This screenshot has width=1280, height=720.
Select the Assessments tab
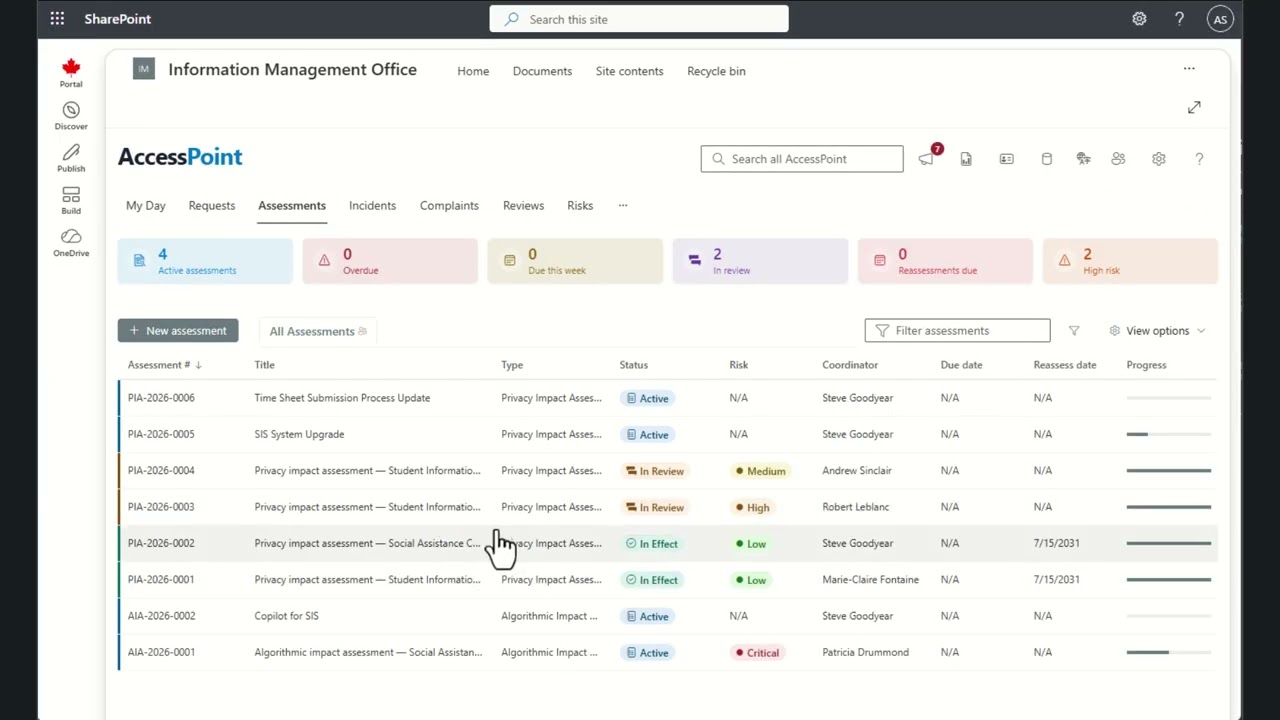tap(292, 205)
